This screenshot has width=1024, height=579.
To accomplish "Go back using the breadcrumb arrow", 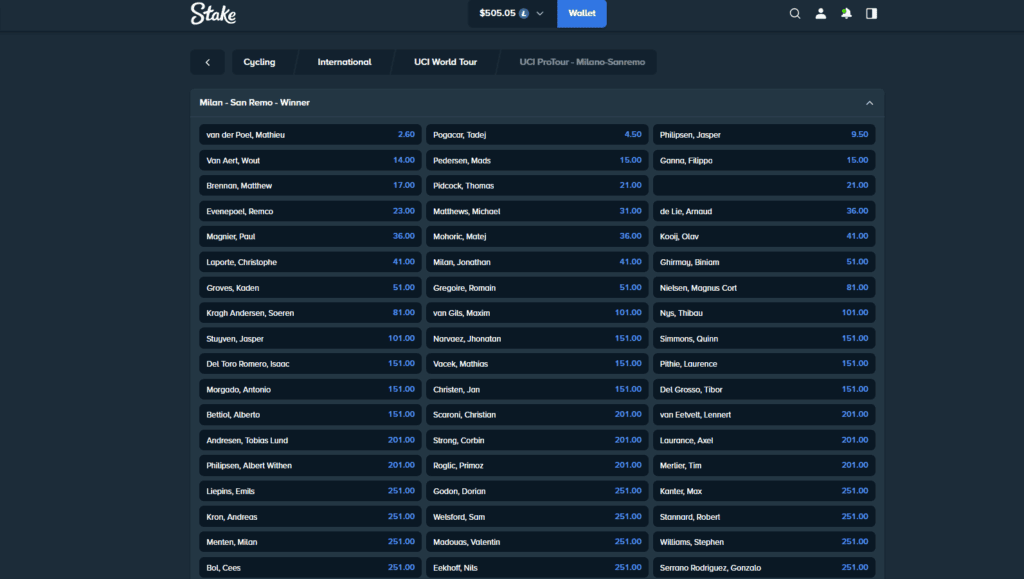I will (x=207, y=61).
